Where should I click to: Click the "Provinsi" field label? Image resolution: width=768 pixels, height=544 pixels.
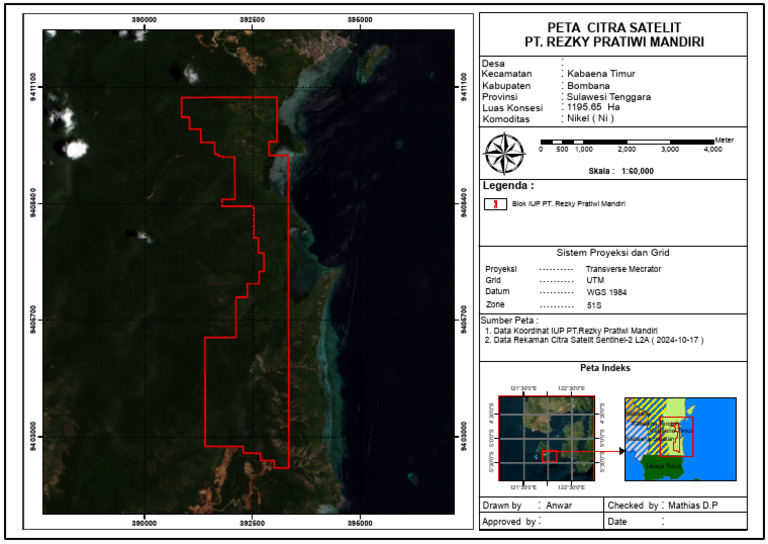pos(500,97)
